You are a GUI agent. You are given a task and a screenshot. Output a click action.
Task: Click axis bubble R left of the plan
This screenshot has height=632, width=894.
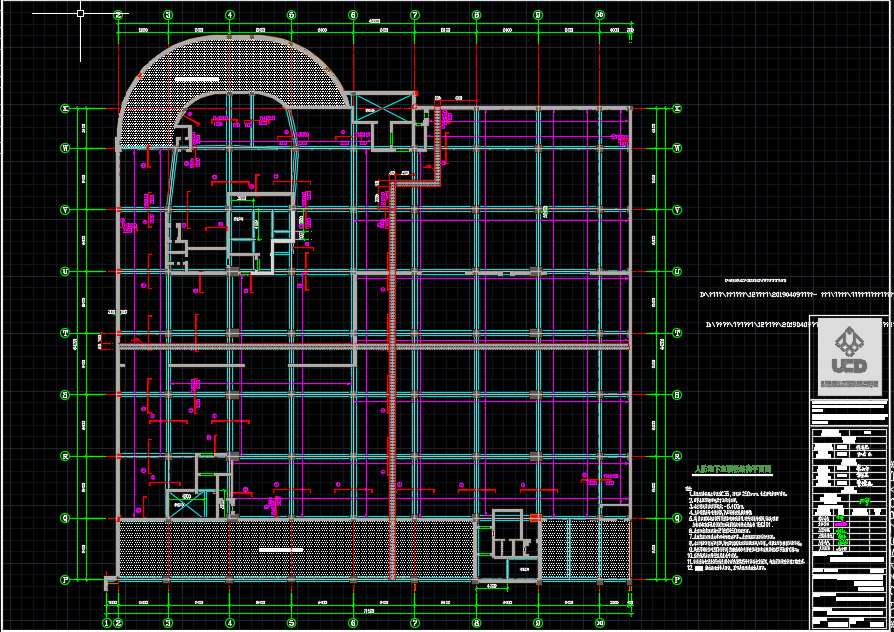click(x=66, y=456)
